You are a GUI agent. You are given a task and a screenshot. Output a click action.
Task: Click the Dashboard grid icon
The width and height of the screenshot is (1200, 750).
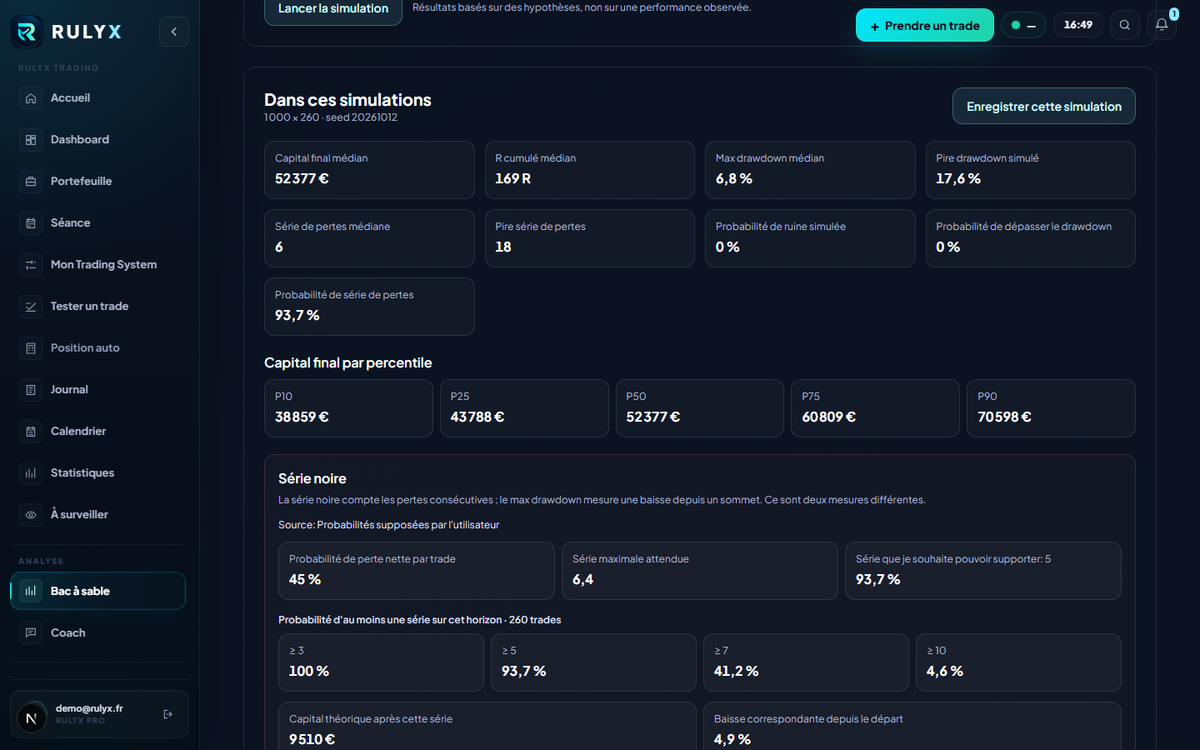pos(31,140)
